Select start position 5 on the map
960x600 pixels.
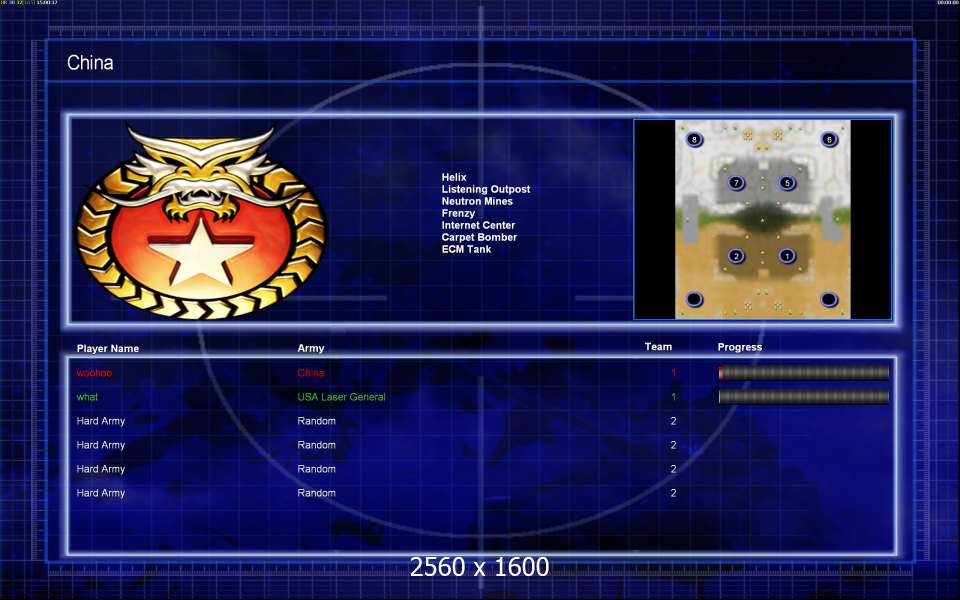(x=787, y=183)
